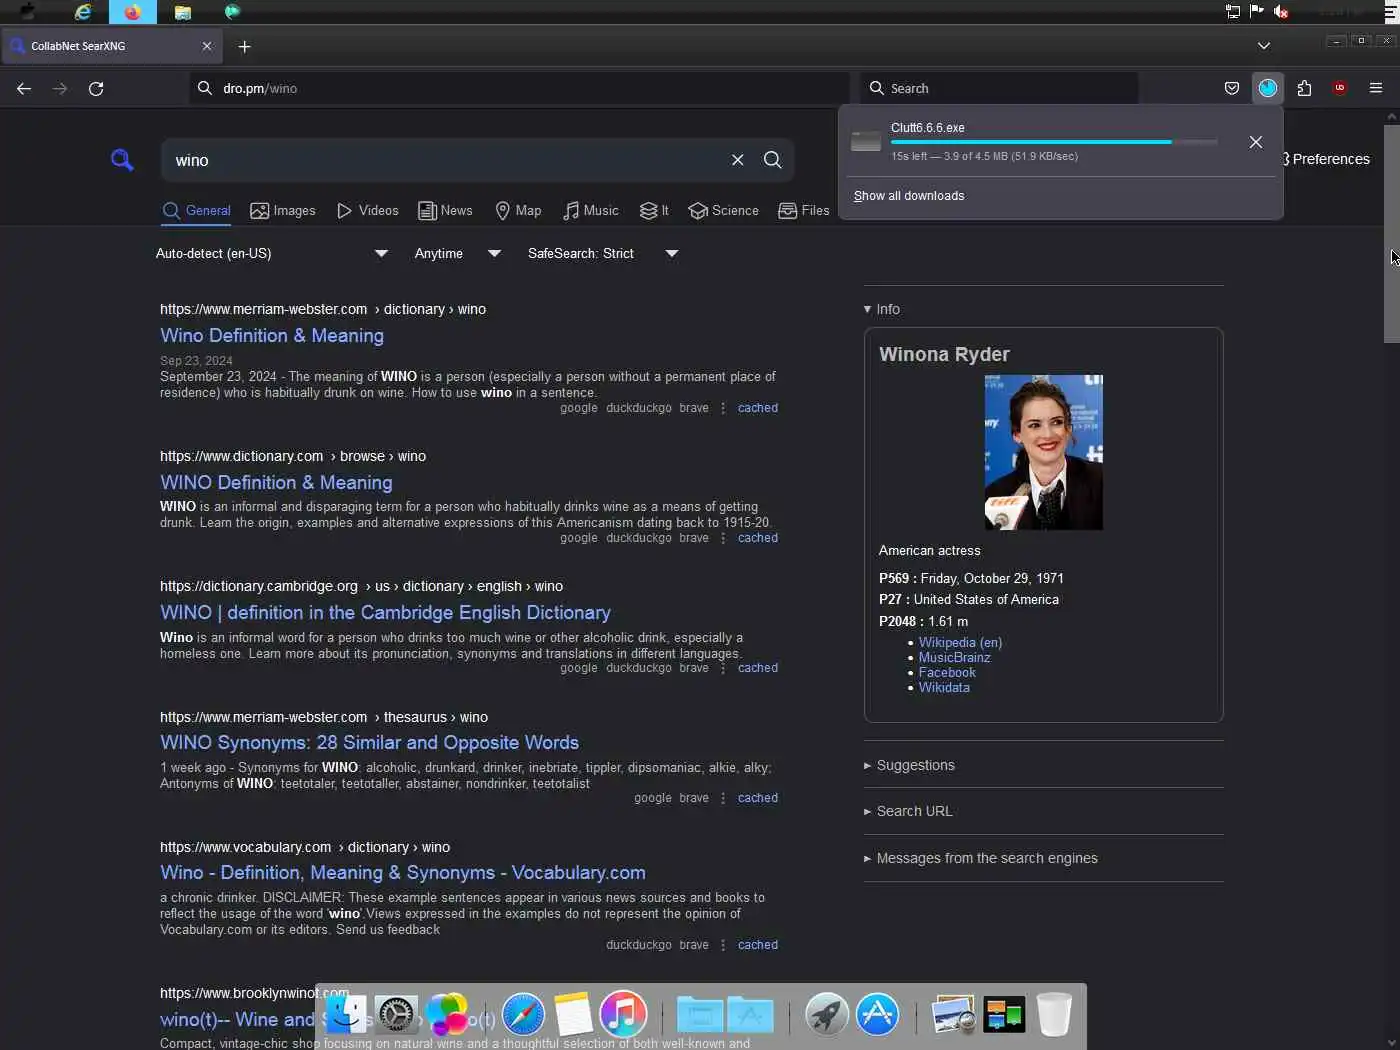The image size is (1400, 1050).
Task: Switch to the Music tab
Action: [x=590, y=211]
